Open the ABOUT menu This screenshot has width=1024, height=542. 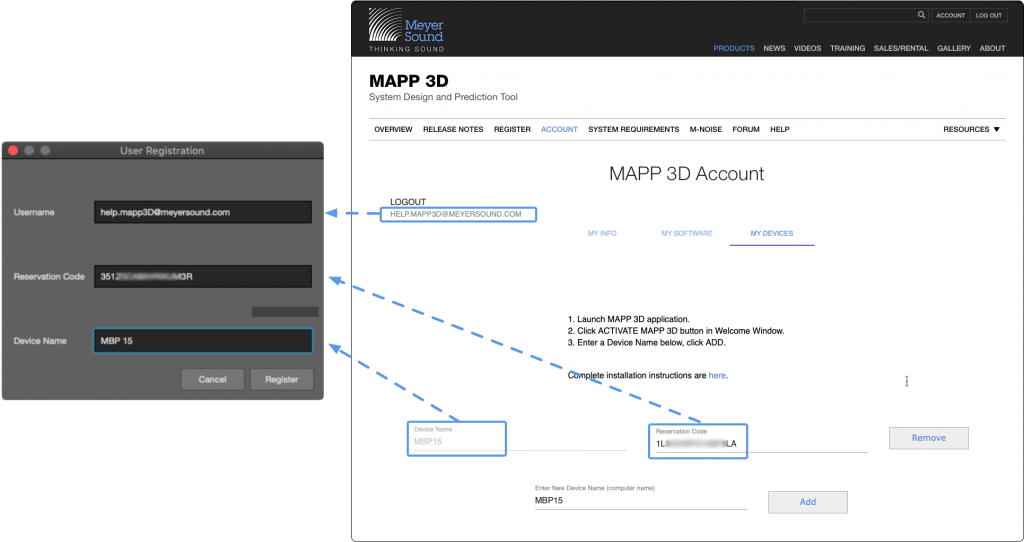click(993, 48)
